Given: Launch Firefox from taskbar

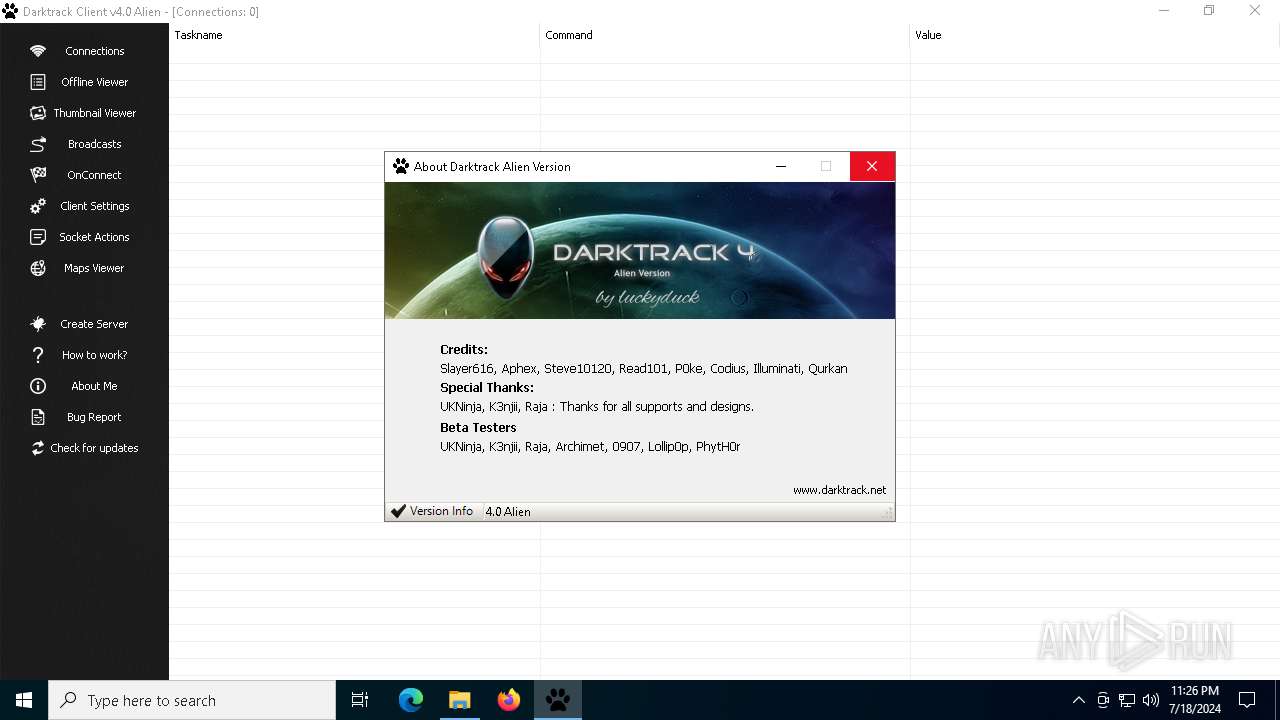Looking at the screenshot, I should tap(509, 700).
